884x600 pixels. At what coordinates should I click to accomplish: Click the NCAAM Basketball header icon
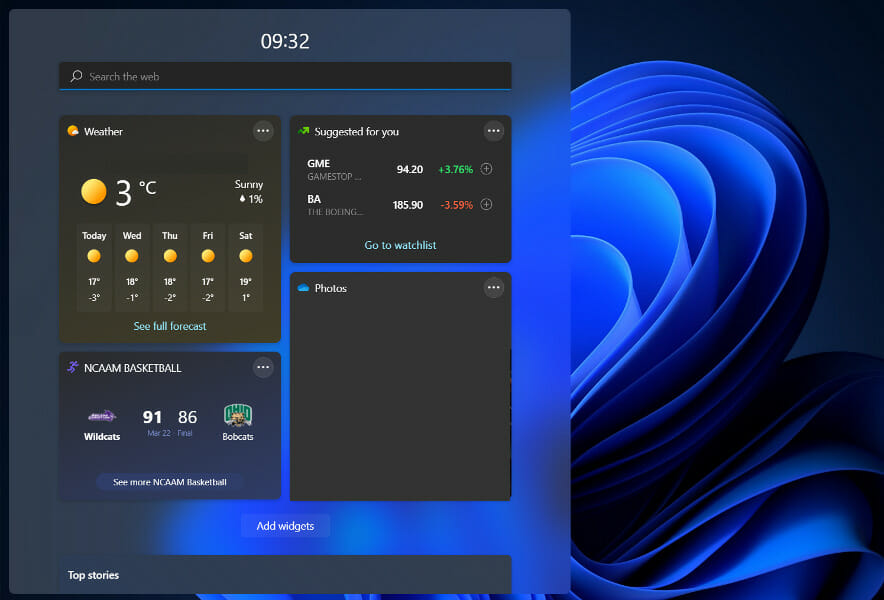(70, 367)
